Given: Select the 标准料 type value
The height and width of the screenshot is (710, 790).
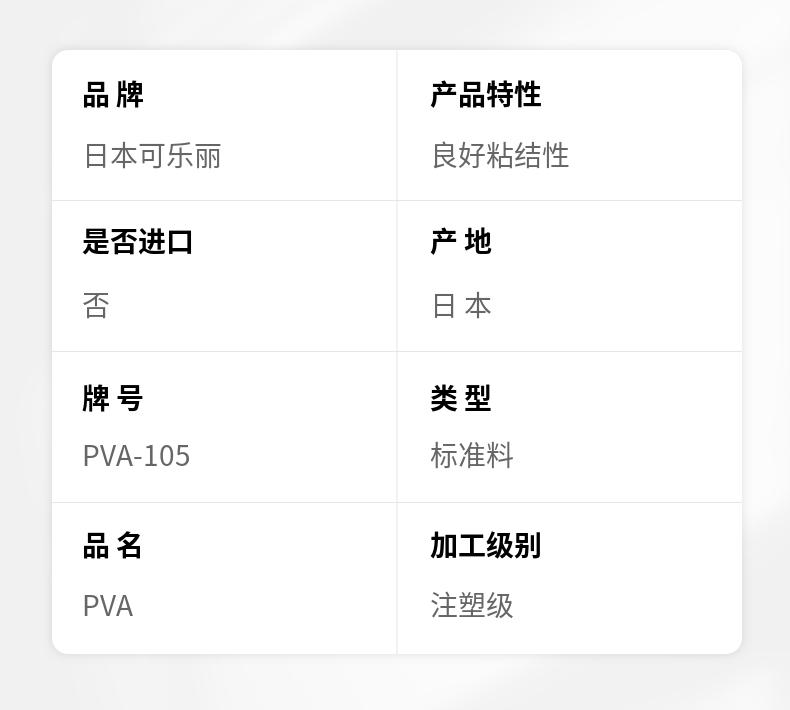Looking at the screenshot, I should click(x=472, y=456).
